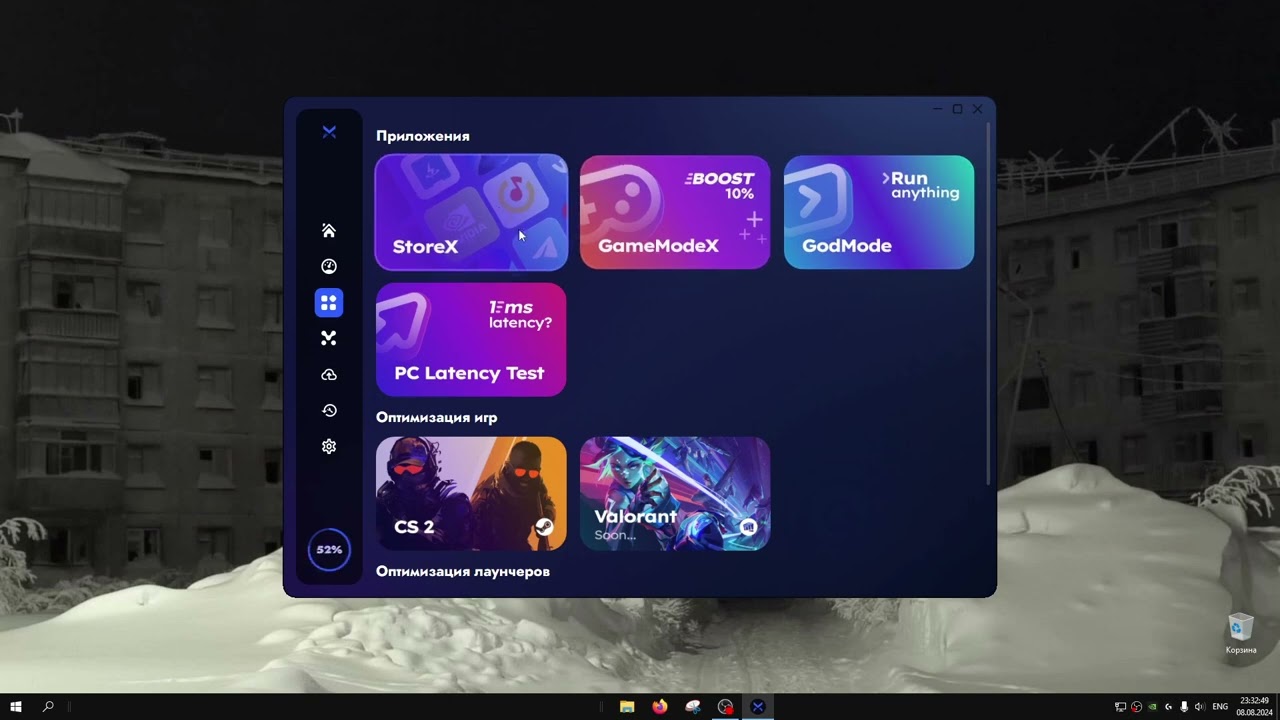Open the GodMode app card
This screenshot has width=1280, height=720.
tap(879, 212)
